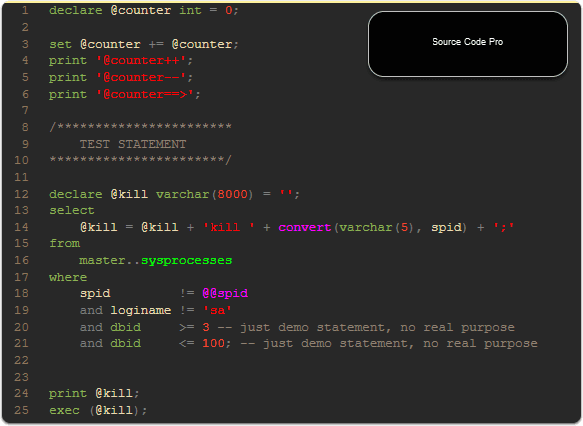The width and height of the screenshot is (583, 426).
Task: Click 'declare @counter int = 0;' line
Action: pos(144,10)
